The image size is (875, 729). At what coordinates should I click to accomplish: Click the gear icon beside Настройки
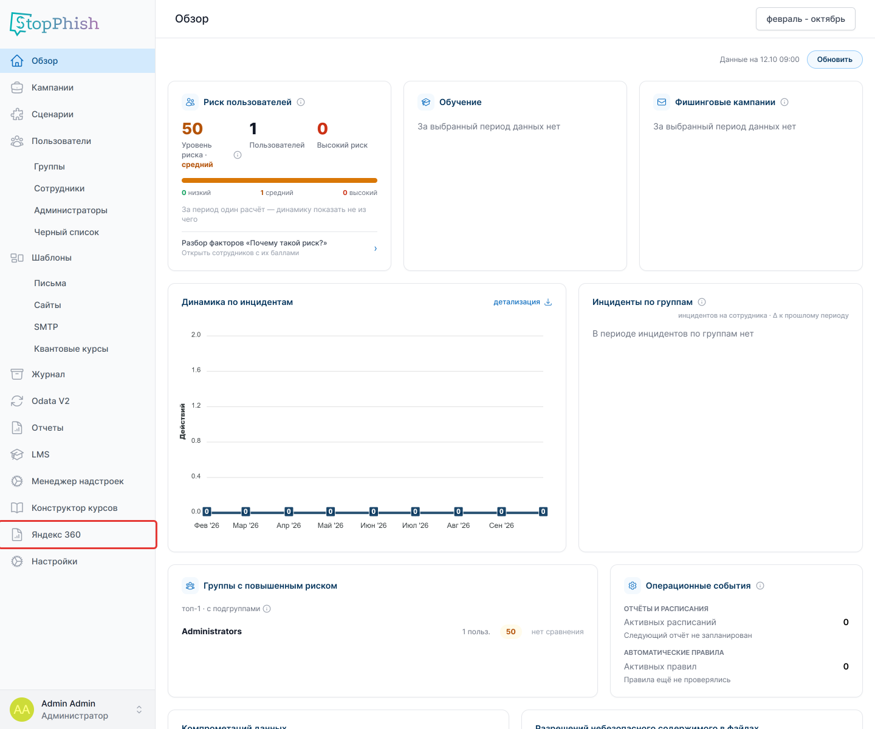point(17,562)
